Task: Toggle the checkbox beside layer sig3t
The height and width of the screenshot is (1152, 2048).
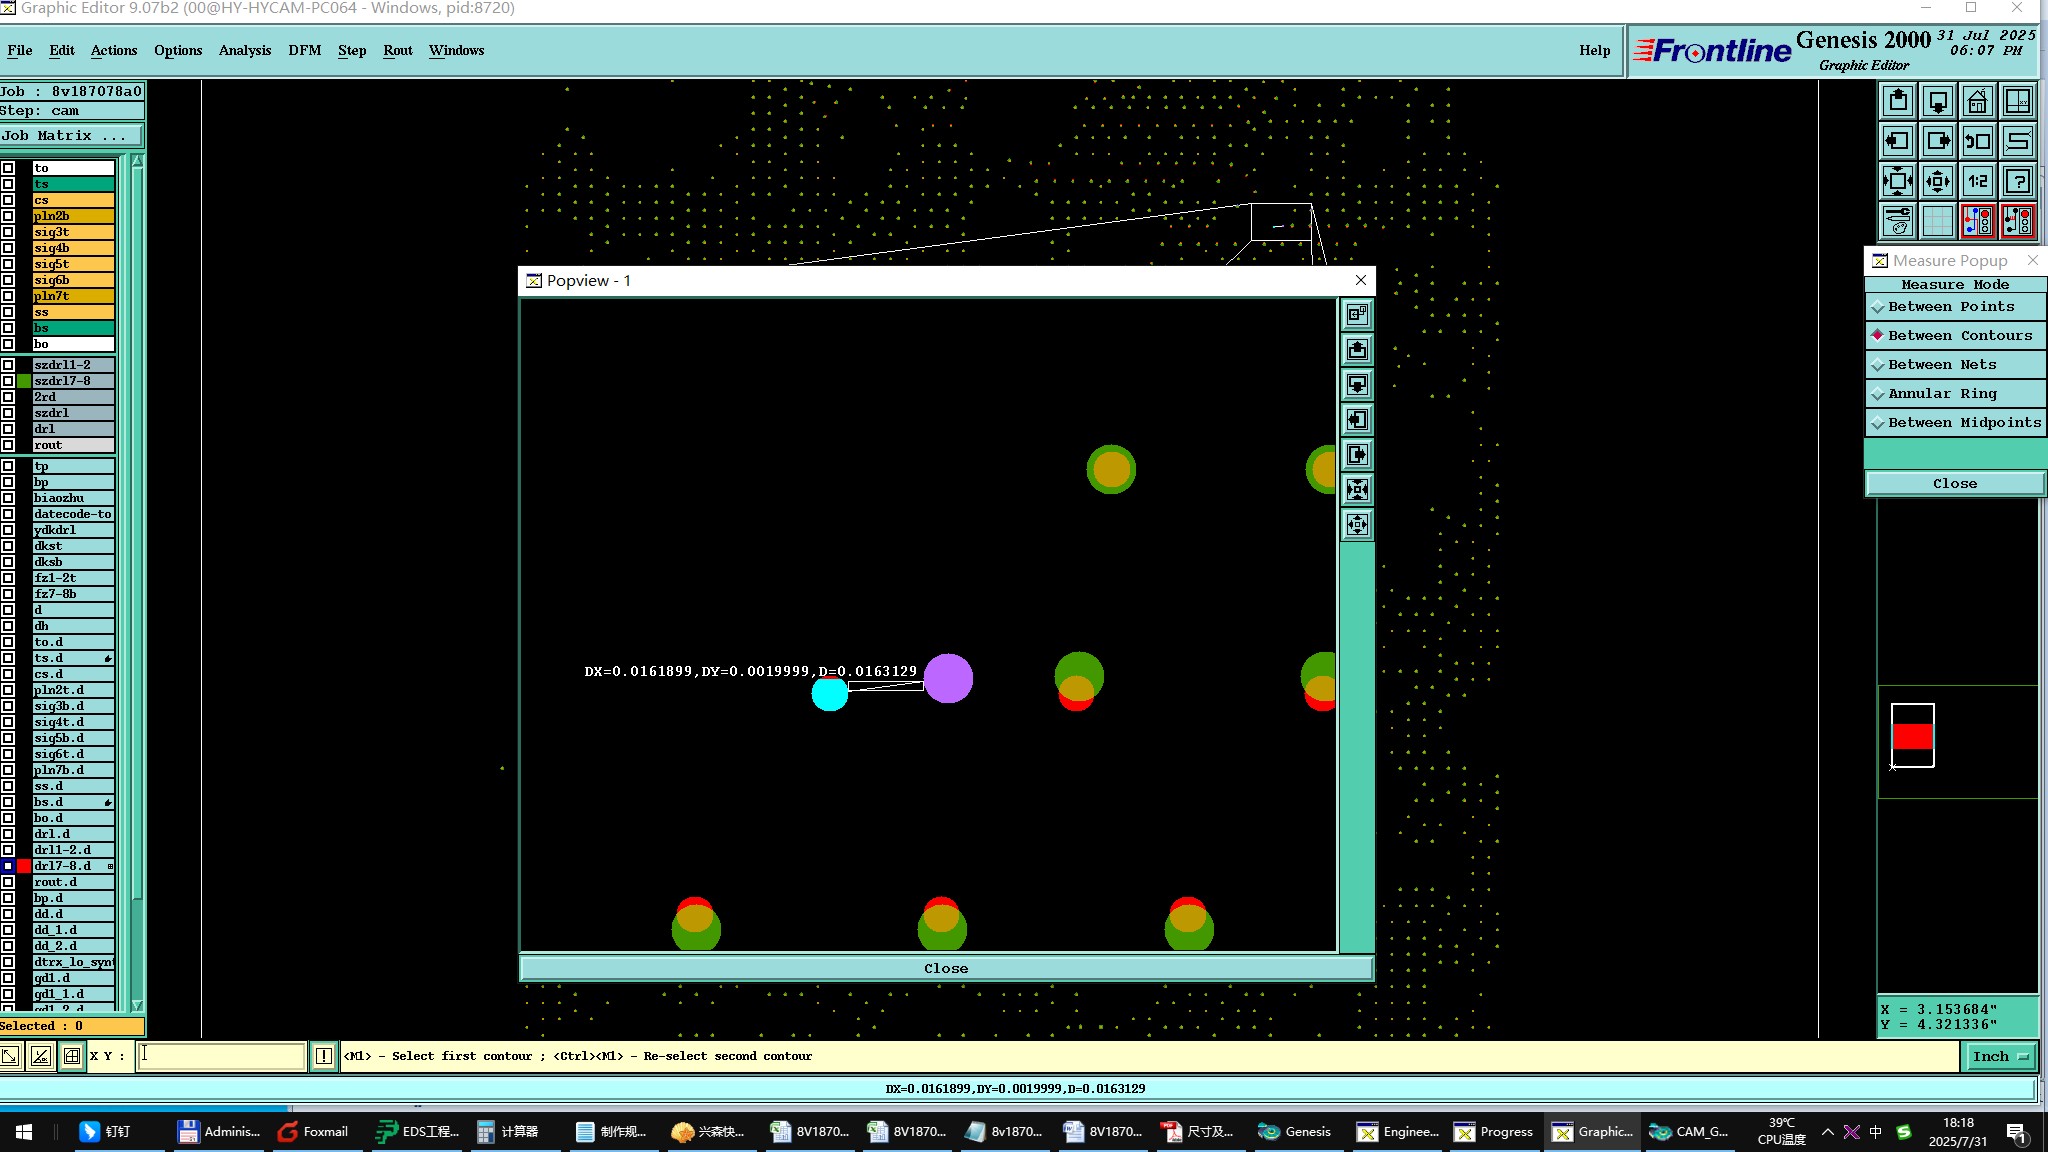Action: tap(8, 232)
